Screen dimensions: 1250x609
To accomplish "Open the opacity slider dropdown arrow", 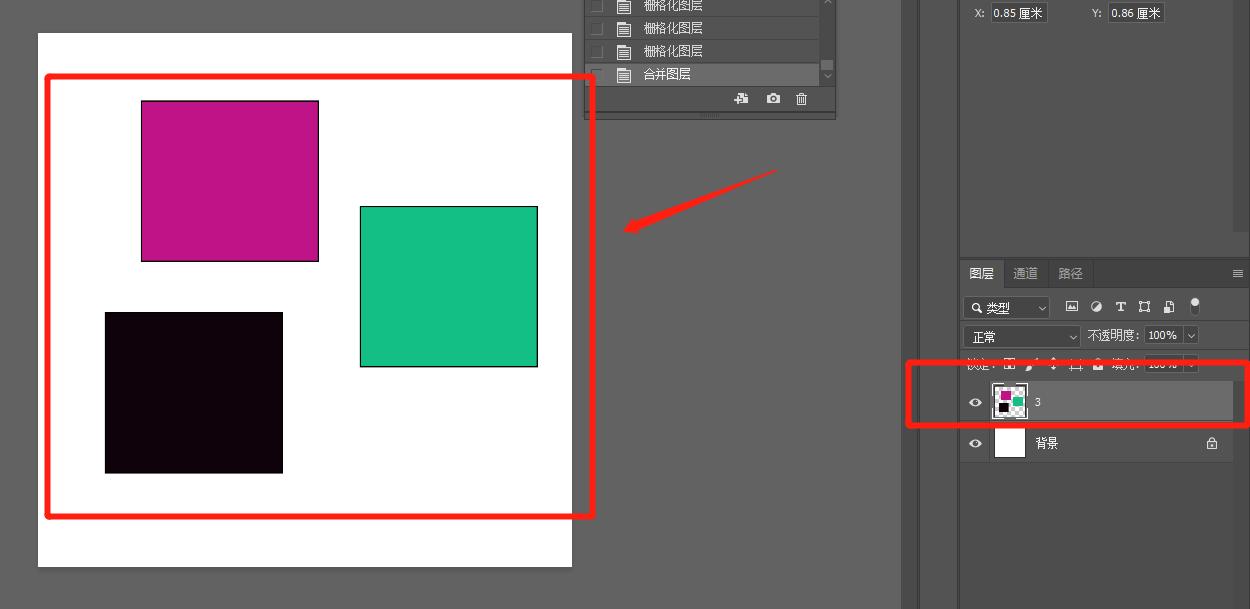I will click(x=1190, y=336).
